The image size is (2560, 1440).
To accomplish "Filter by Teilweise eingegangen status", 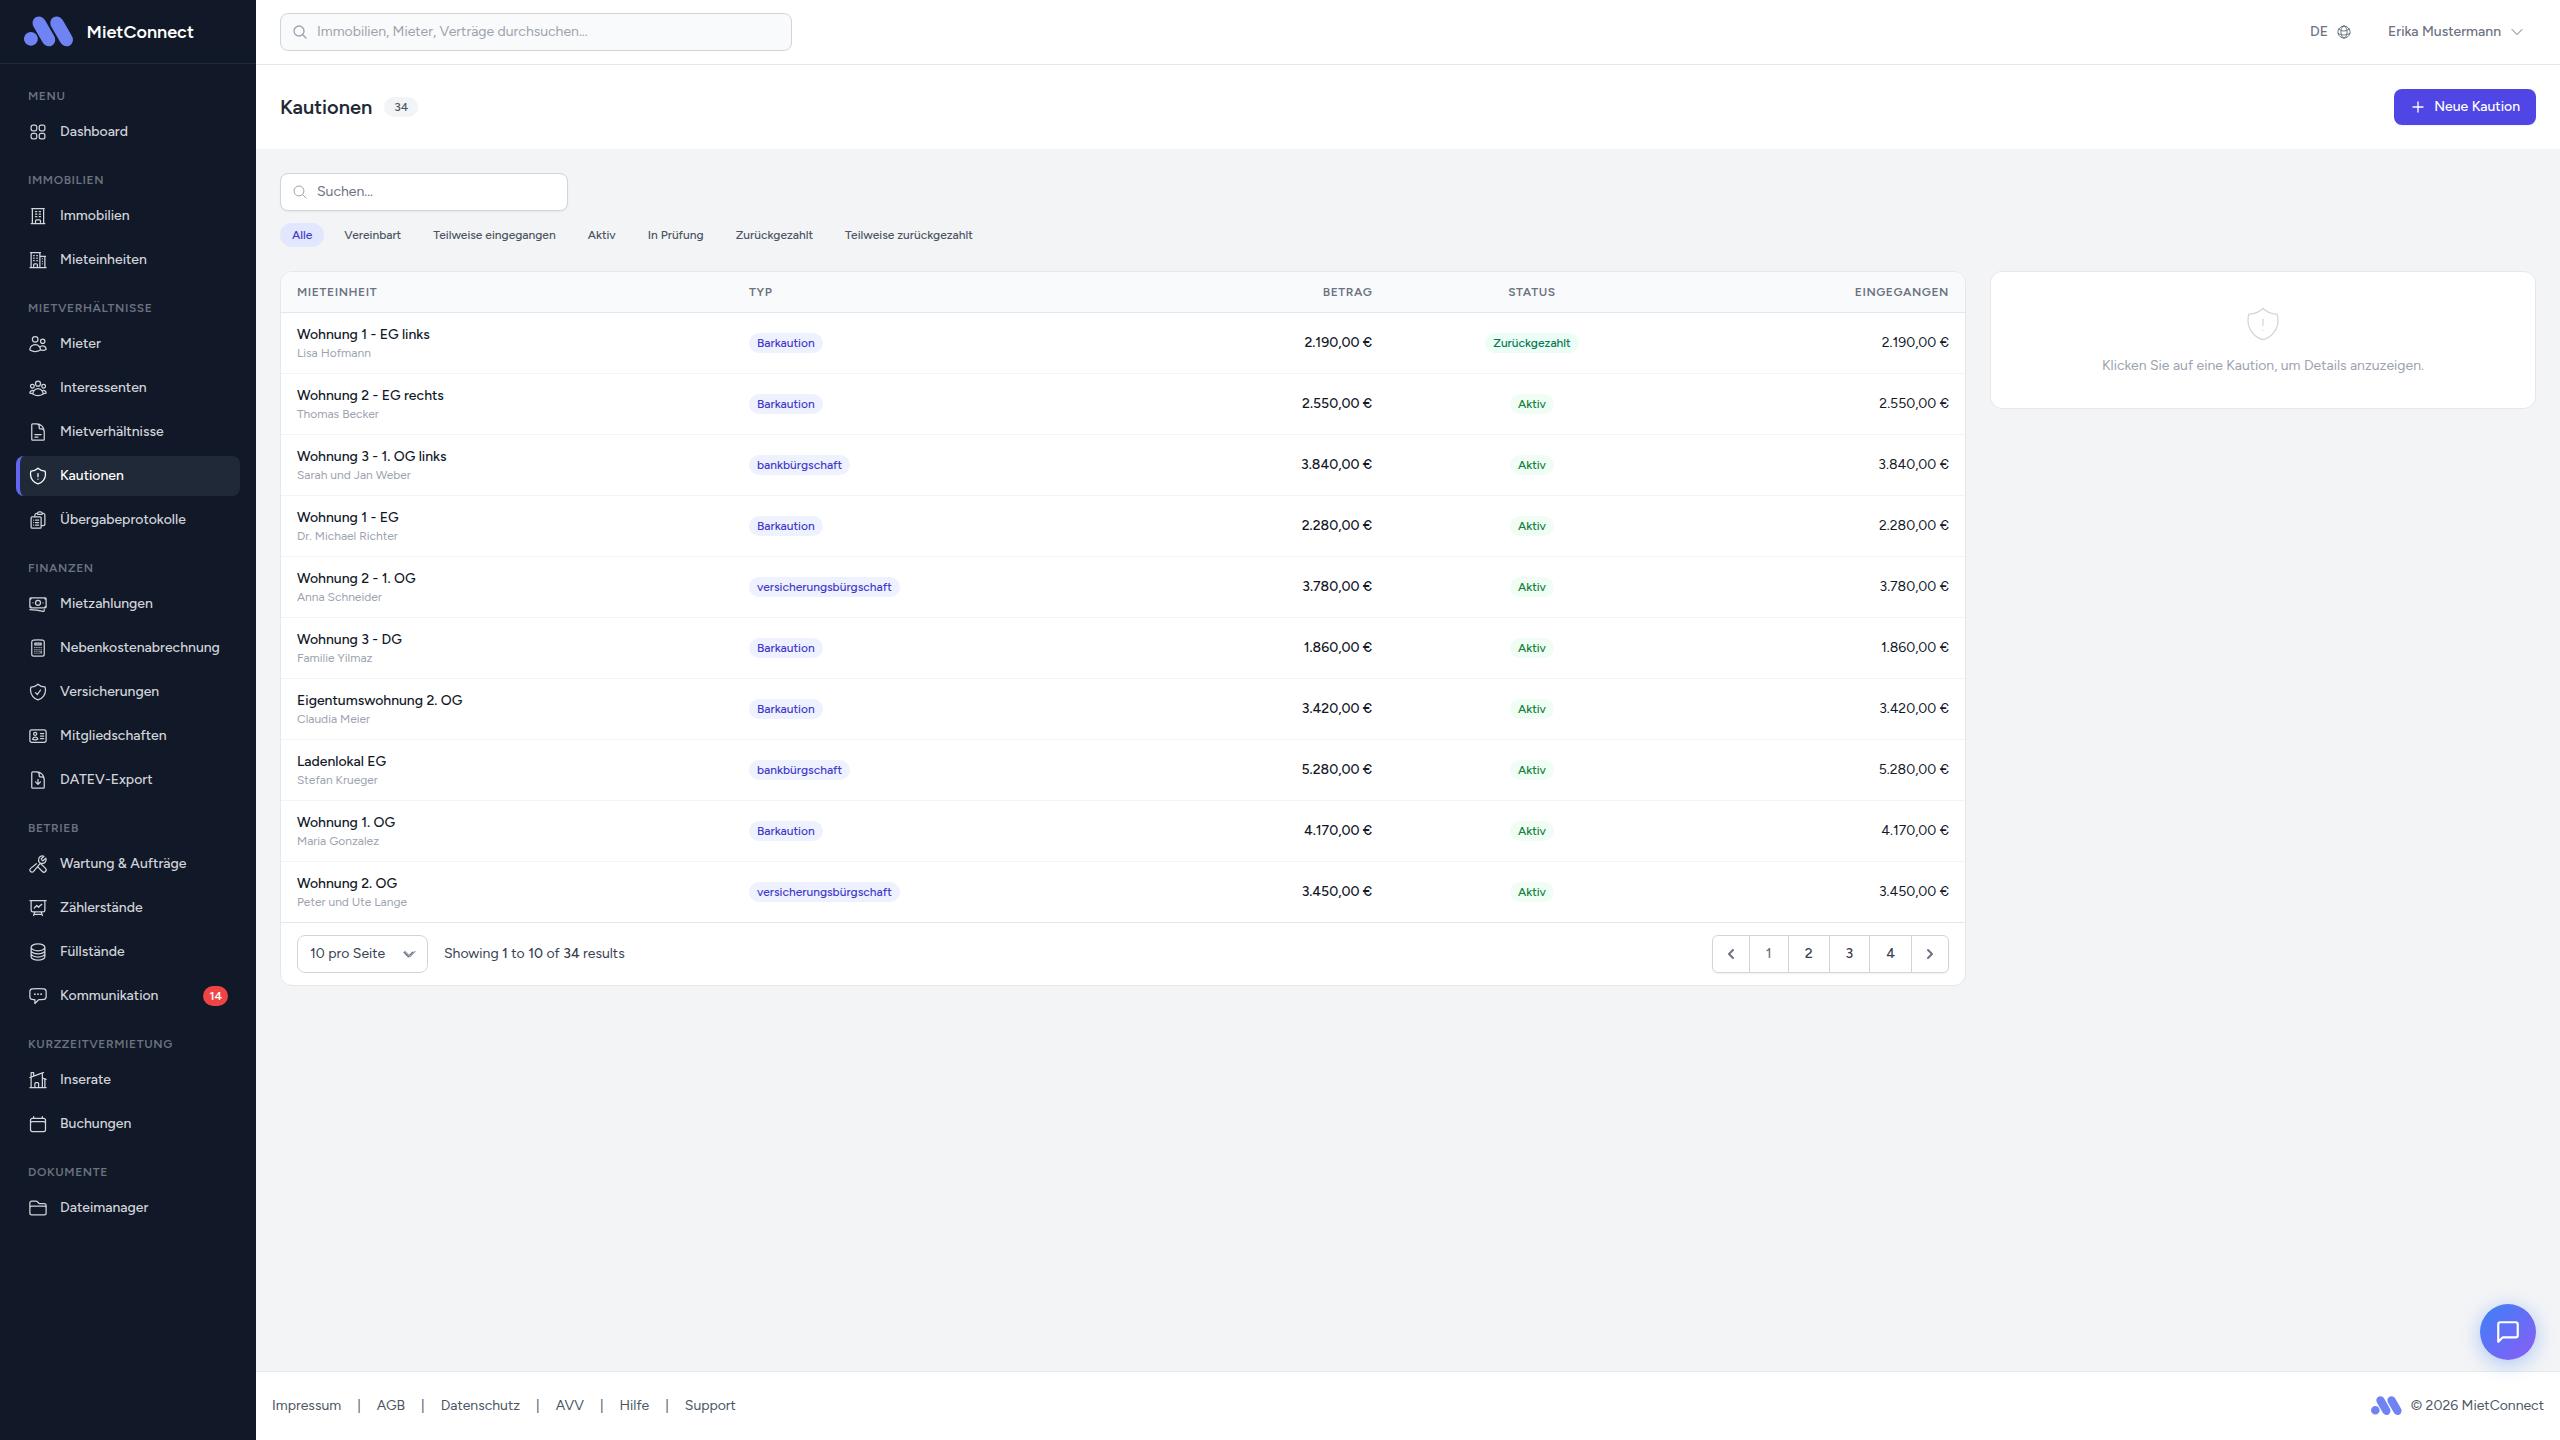I will (x=494, y=235).
